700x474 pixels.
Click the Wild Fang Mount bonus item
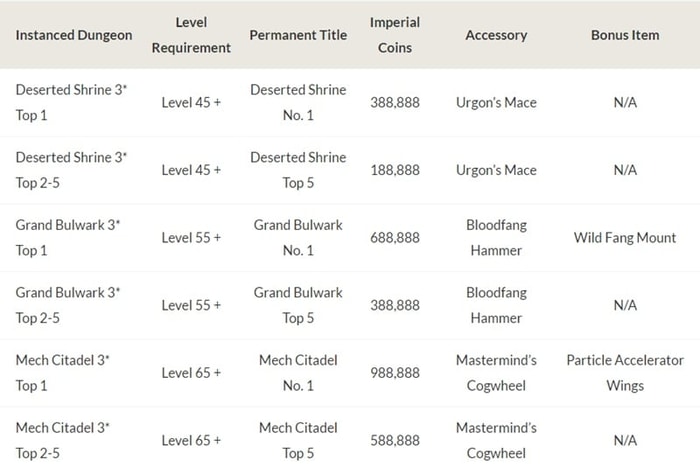tap(625, 237)
